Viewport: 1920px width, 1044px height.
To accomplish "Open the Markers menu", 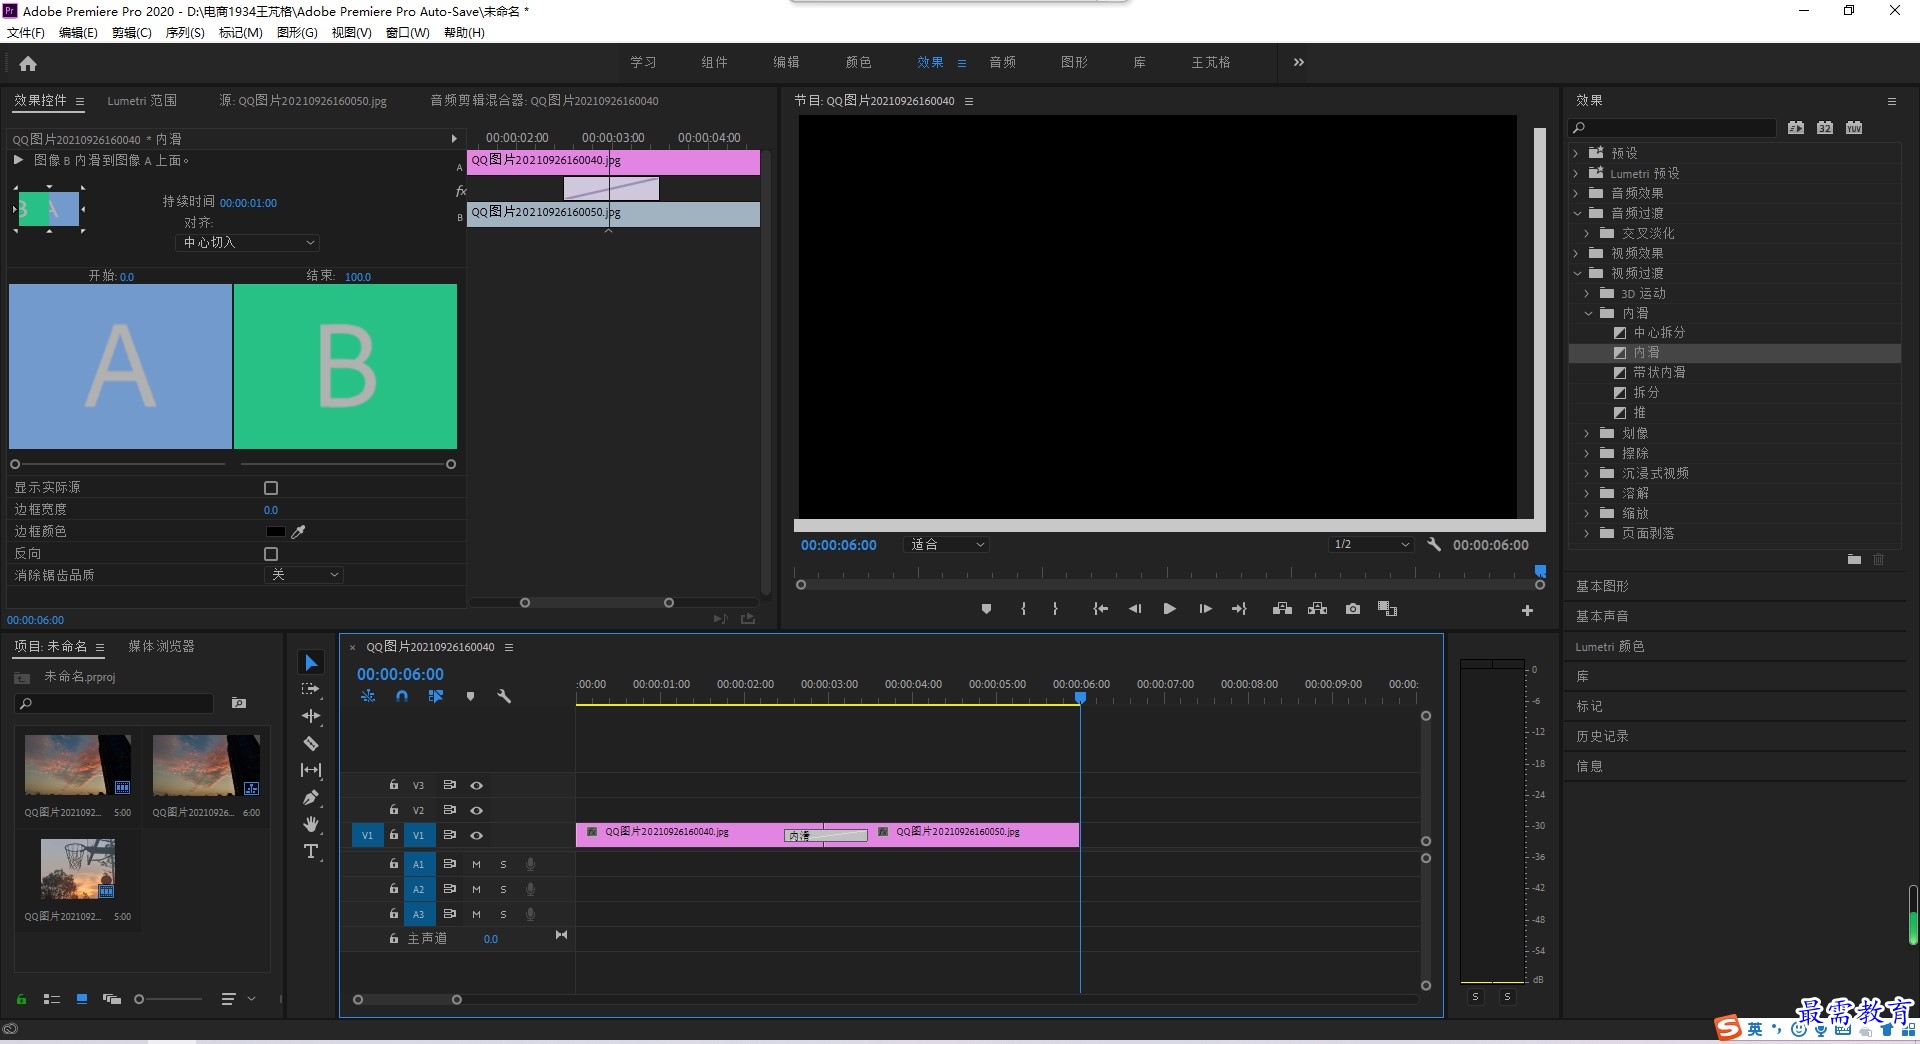I will [240, 33].
